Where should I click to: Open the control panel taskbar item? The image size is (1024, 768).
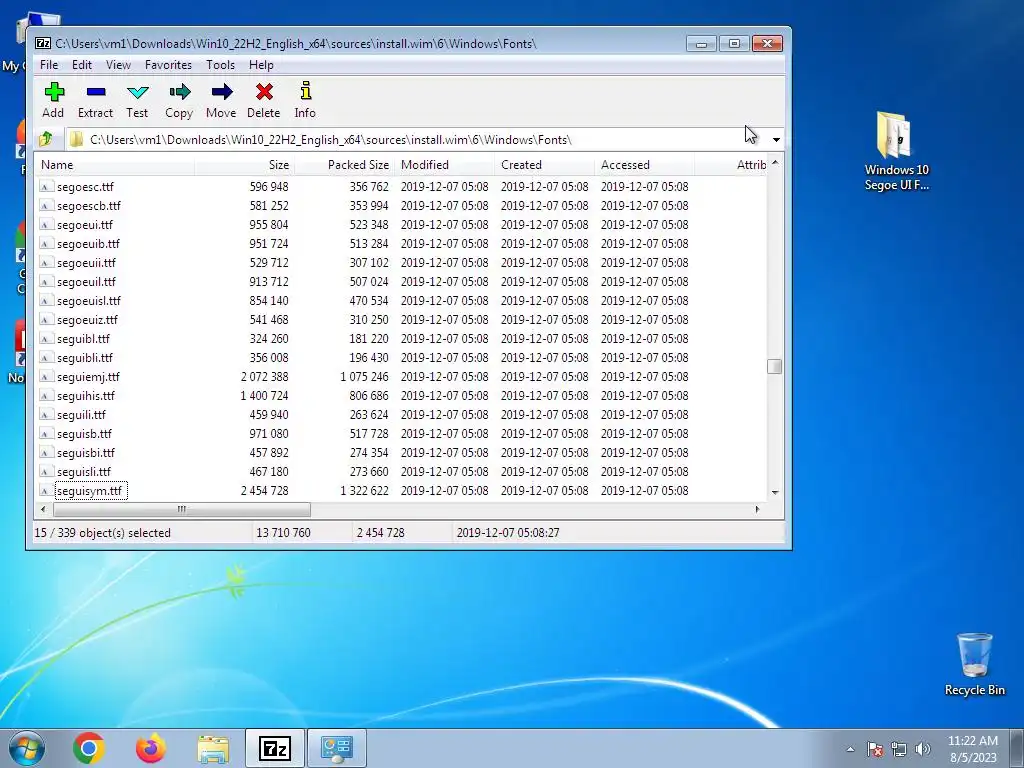[x=337, y=748]
